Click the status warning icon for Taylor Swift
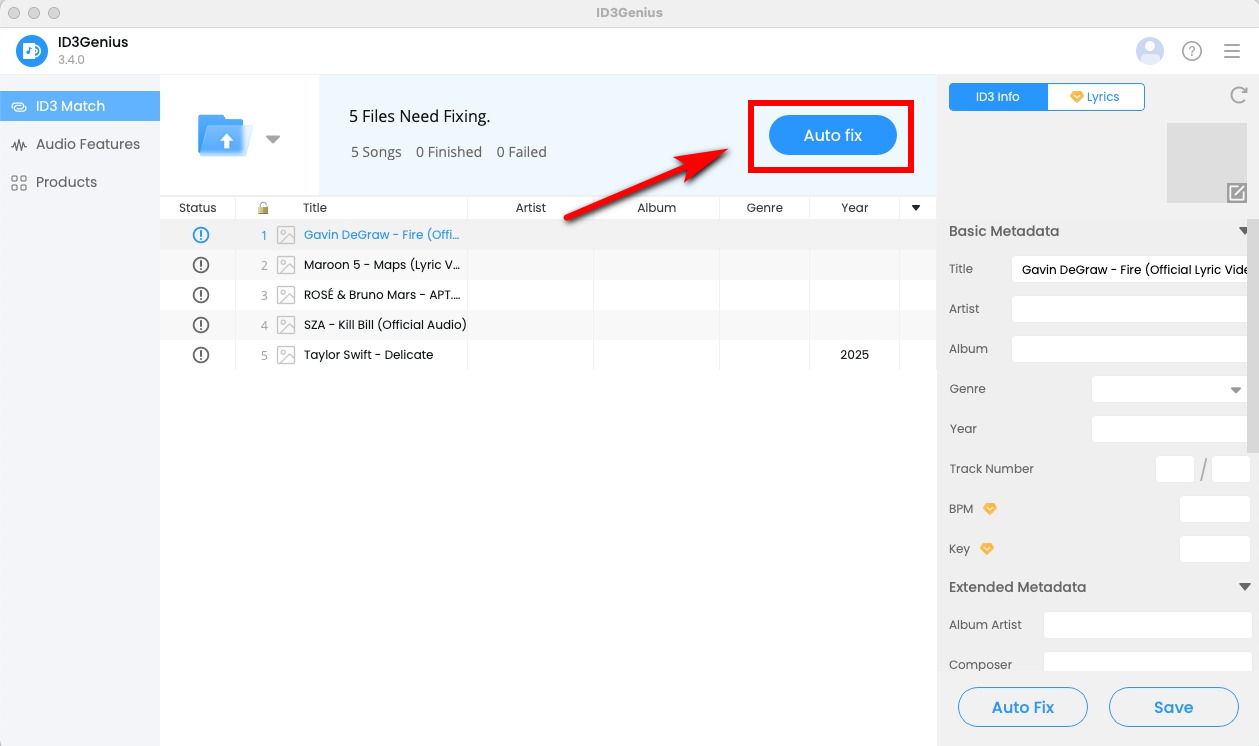Viewport: 1259px width, 746px height. point(200,355)
